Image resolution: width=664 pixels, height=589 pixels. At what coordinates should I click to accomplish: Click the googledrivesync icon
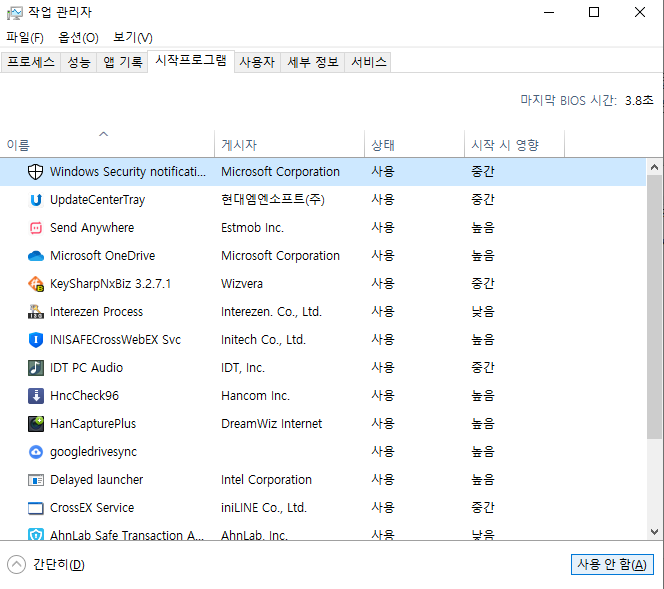tap(36, 452)
